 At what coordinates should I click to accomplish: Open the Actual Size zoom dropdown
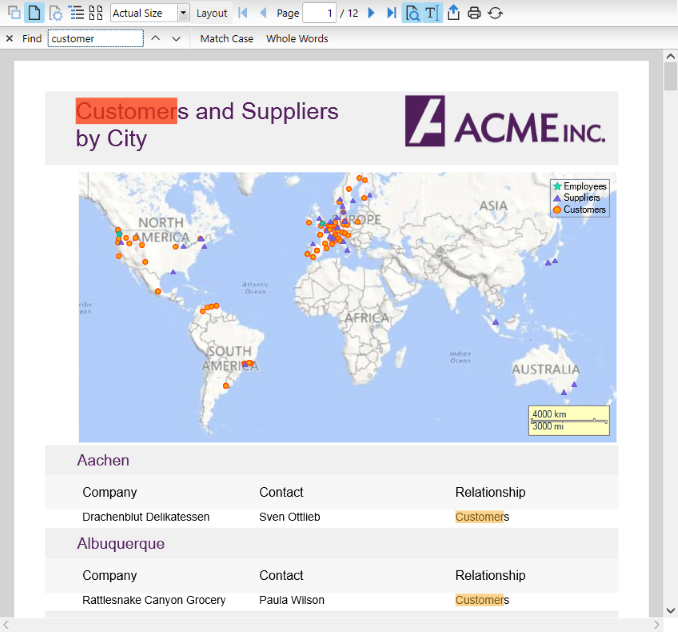[183, 13]
